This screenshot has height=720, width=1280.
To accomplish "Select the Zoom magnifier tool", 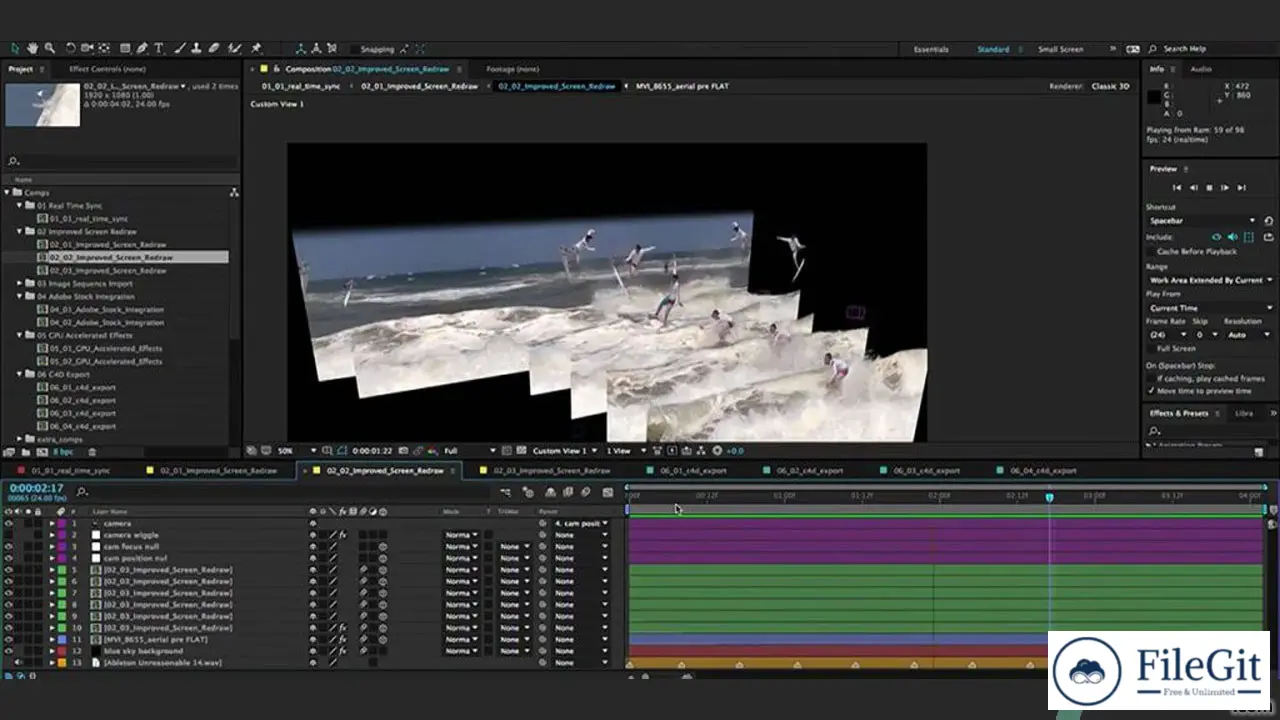I will click(50, 48).
